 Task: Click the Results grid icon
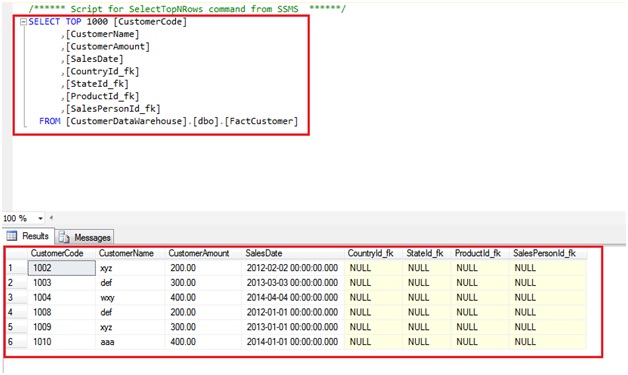[12, 236]
